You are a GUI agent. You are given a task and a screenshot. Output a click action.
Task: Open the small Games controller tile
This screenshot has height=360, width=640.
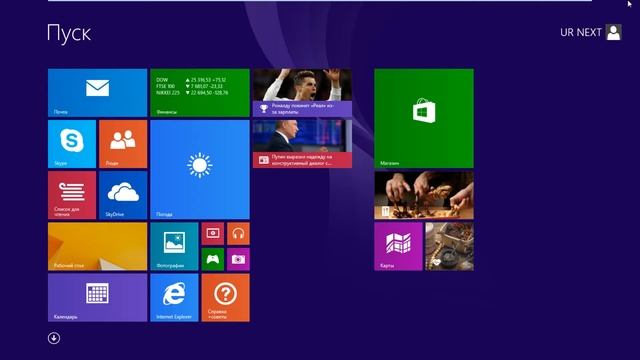coord(213,259)
